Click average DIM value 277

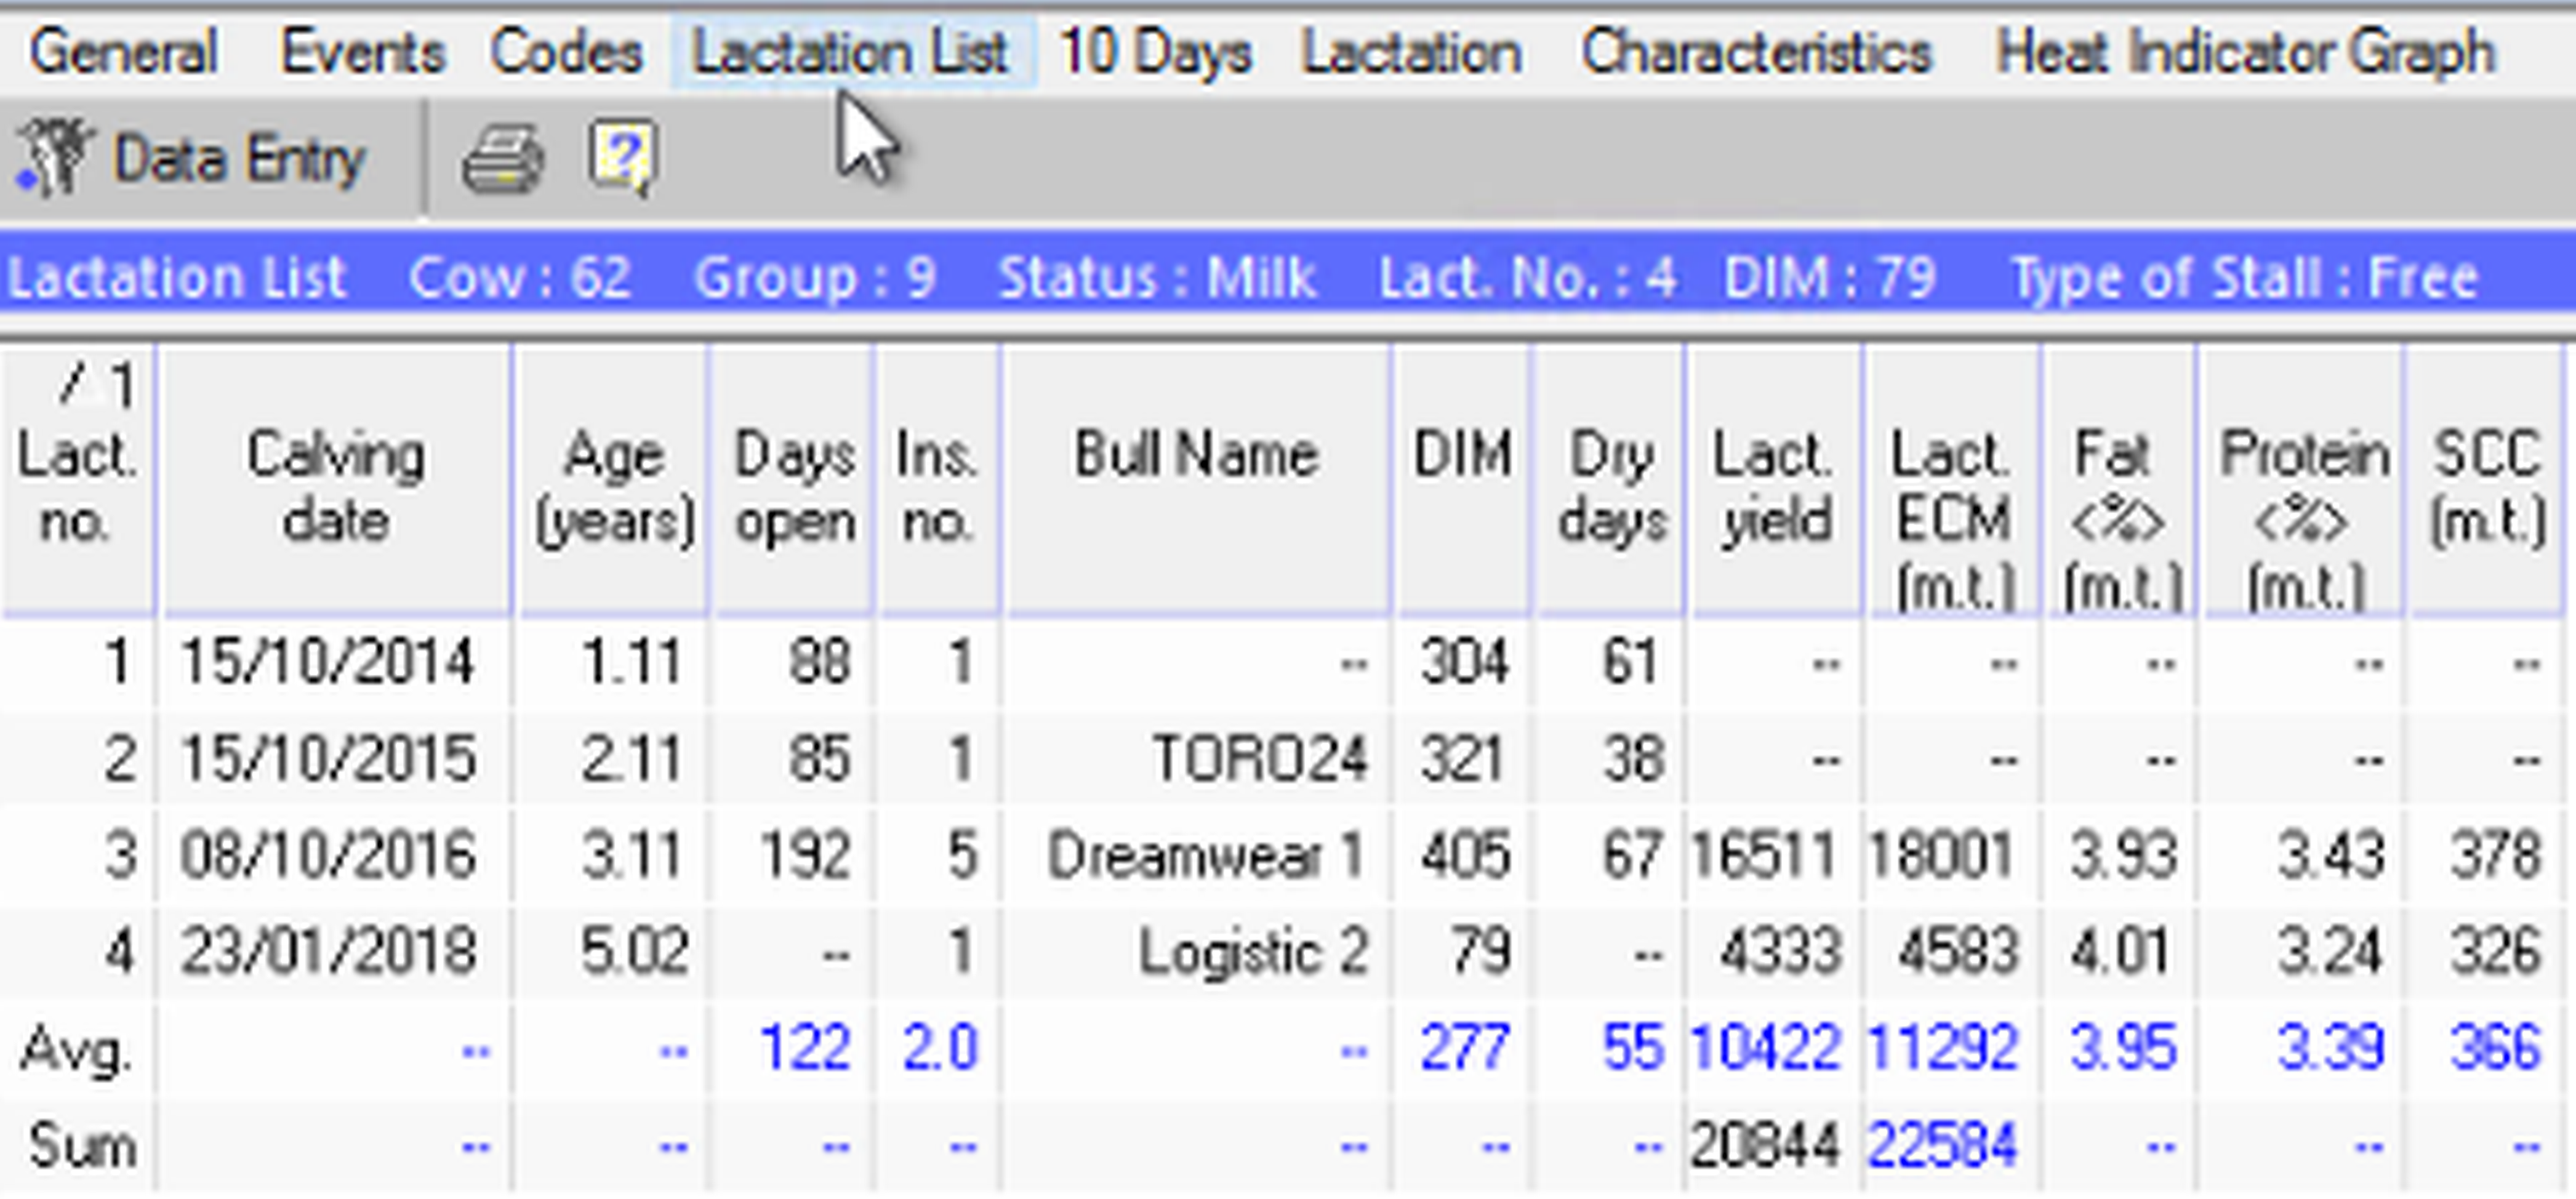coord(1464,1048)
